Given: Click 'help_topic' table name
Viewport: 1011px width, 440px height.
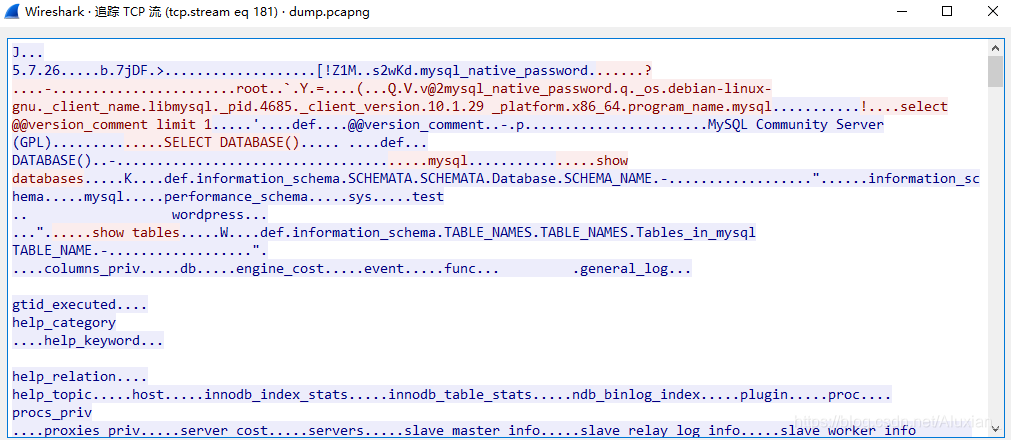Looking at the screenshot, I should point(52,395).
